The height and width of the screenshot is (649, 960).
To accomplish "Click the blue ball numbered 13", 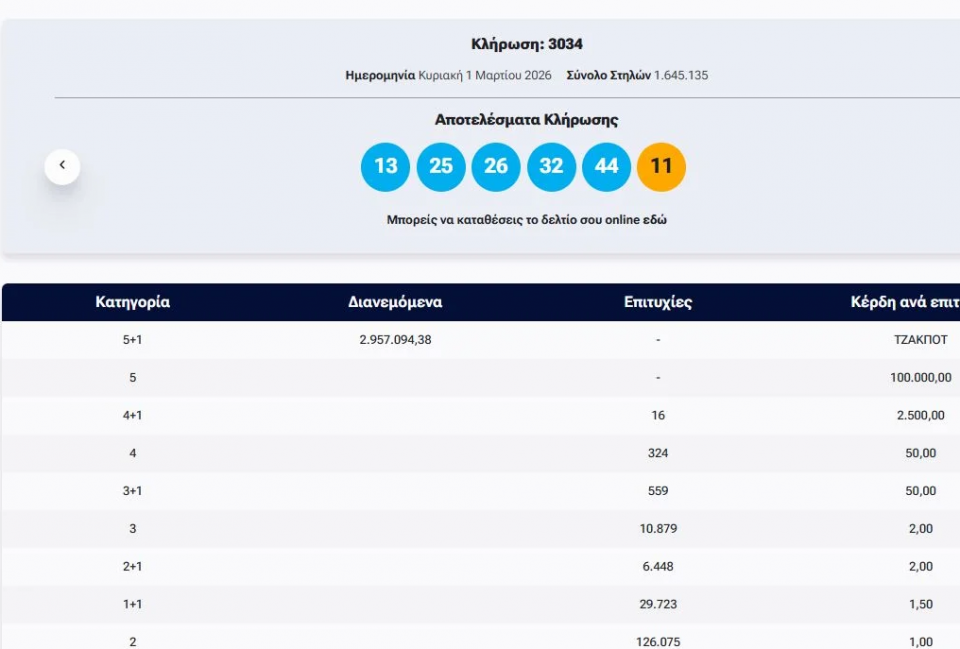I will click(385, 167).
